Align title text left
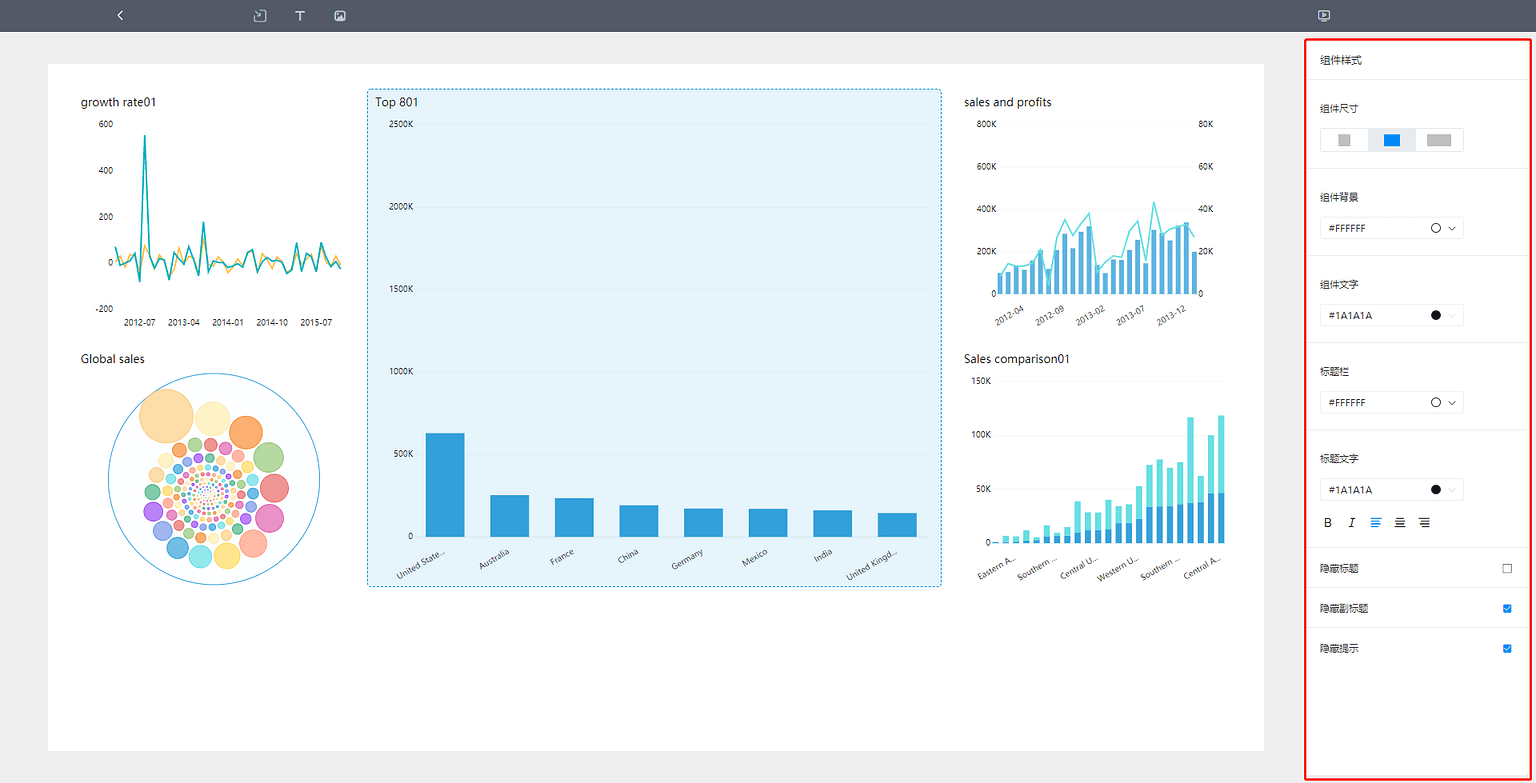The image size is (1536, 783). tap(1376, 522)
